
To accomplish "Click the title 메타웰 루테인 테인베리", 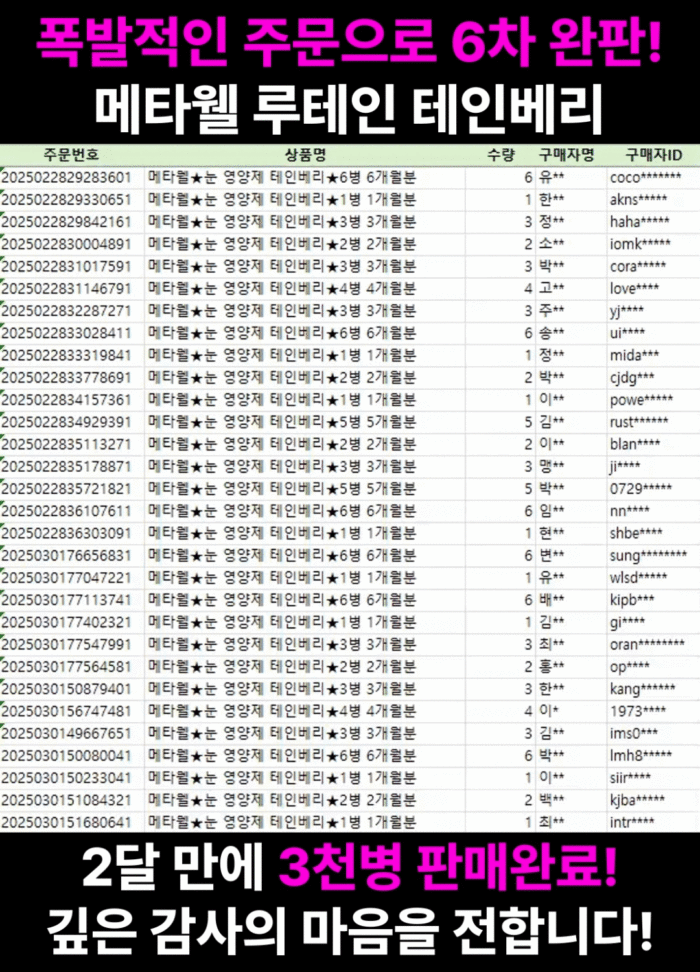I will 350,105.
